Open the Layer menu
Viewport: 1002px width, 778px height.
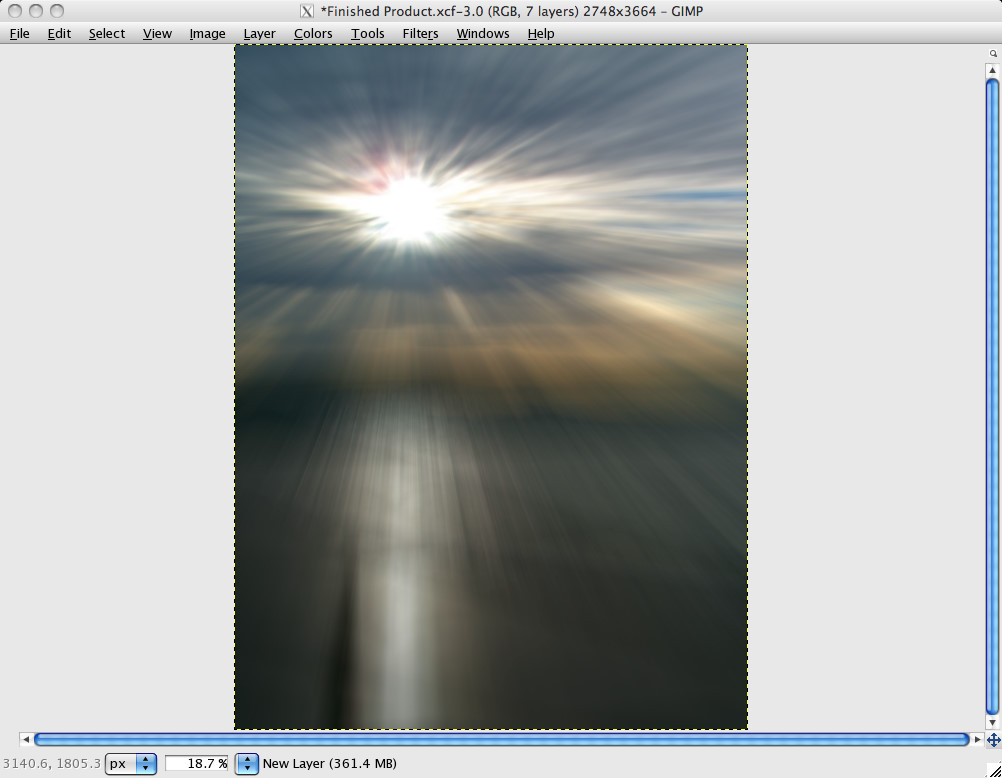[259, 33]
